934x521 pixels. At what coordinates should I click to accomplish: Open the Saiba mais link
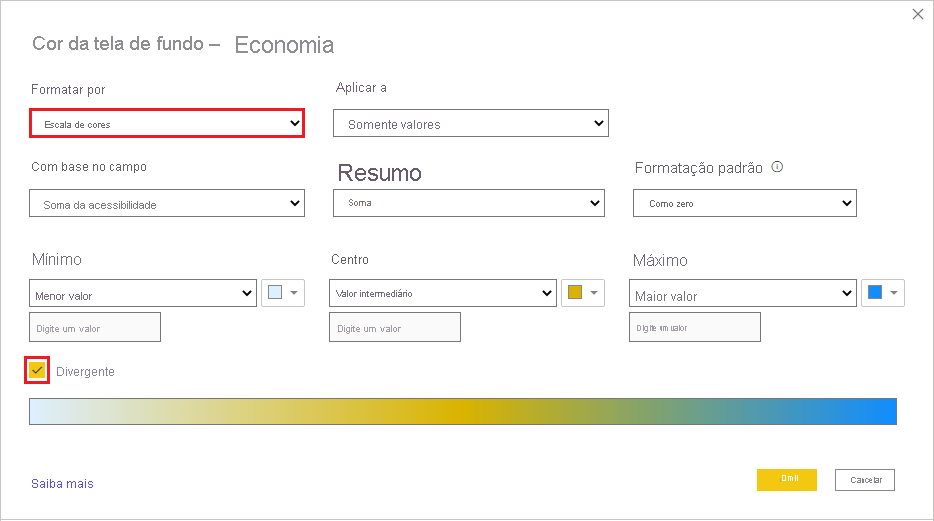(62, 483)
